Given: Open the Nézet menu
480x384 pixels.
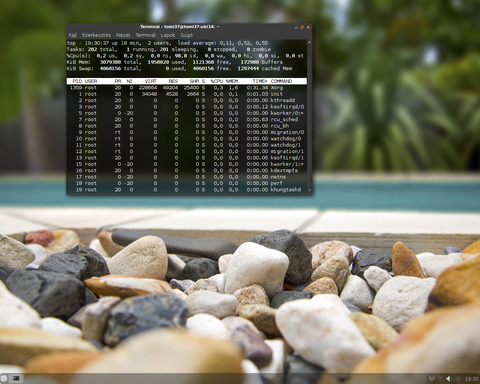Looking at the screenshot, I should point(123,35).
